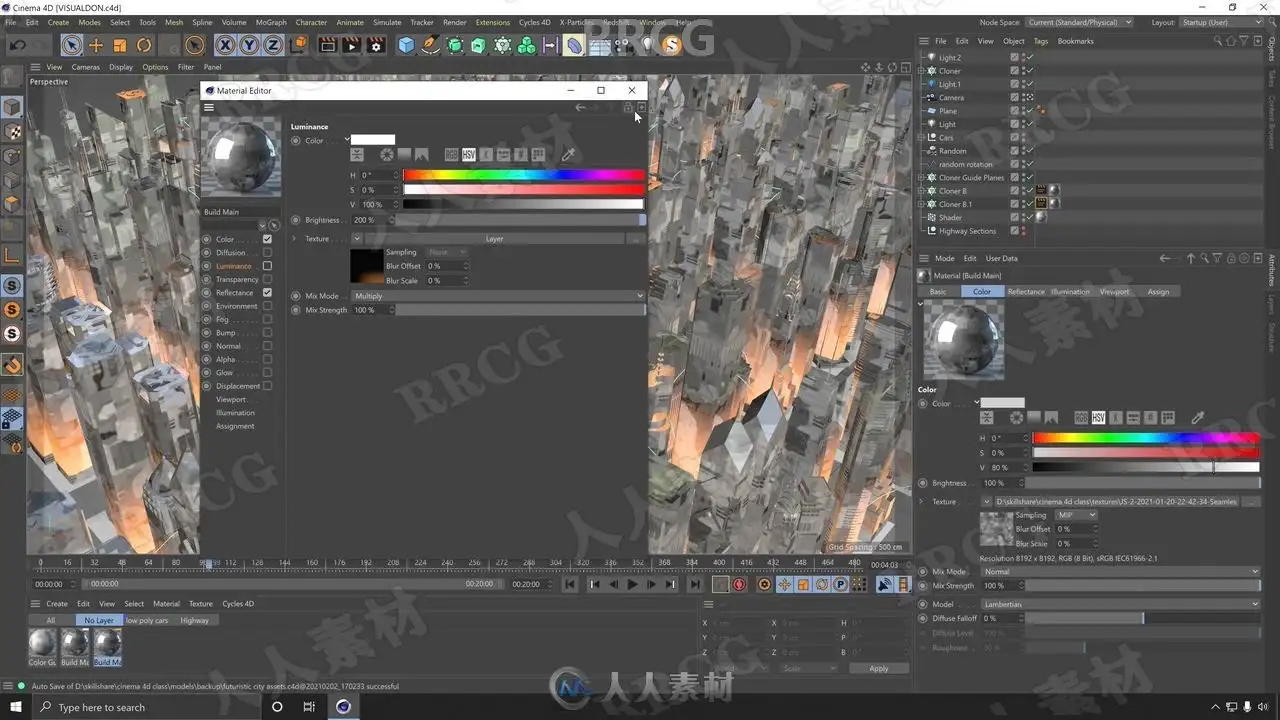Screen dimensions: 1280x720
Task: Switch the Material Editor color mode to RGB
Action: pos(451,155)
